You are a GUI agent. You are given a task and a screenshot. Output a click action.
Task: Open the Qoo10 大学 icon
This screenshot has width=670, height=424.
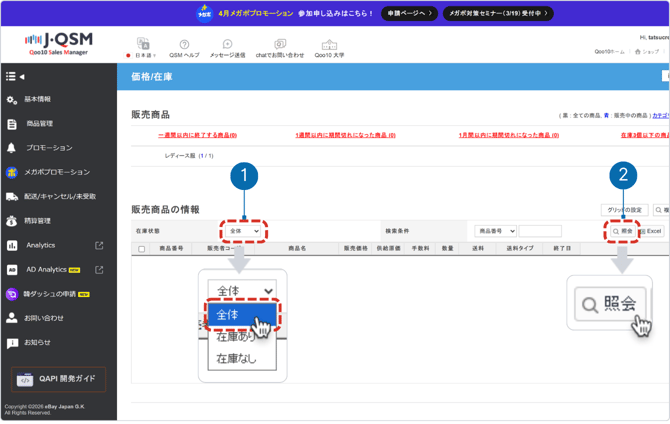(x=329, y=45)
